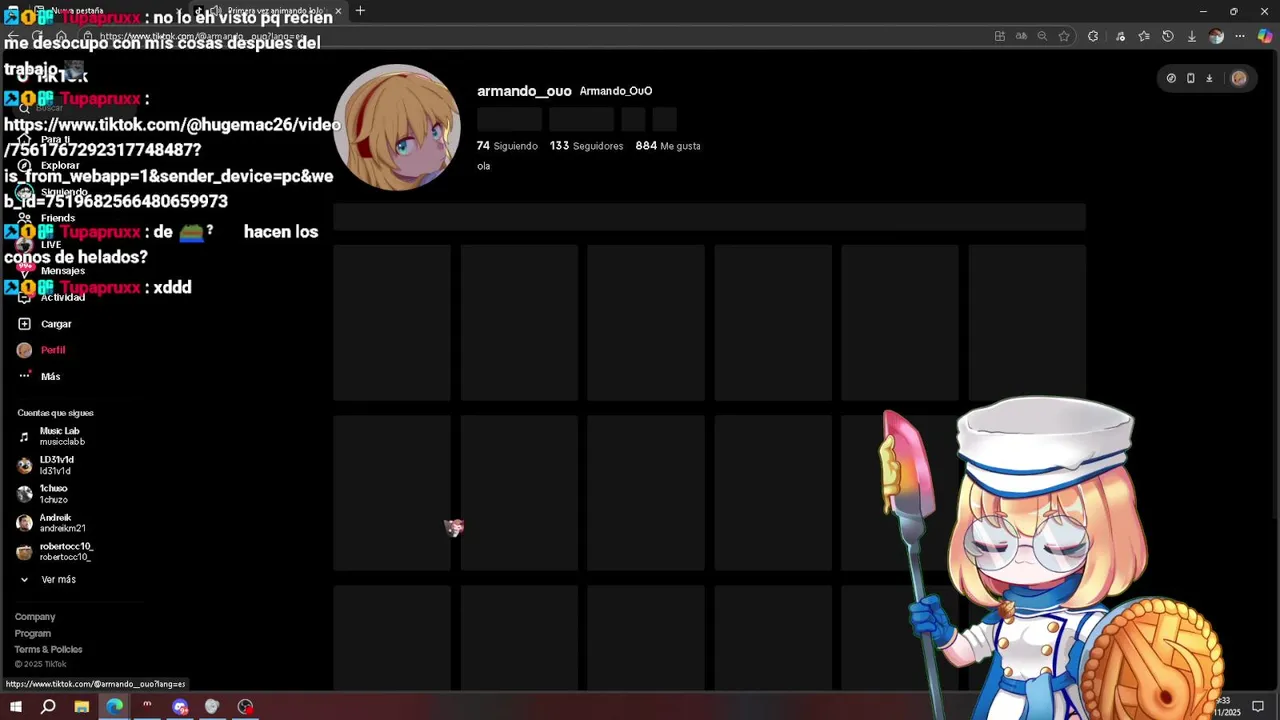This screenshot has width=1280, height=720.
Task: Click the media music-note toolbar icon
Action: (x=1120, y=36)
